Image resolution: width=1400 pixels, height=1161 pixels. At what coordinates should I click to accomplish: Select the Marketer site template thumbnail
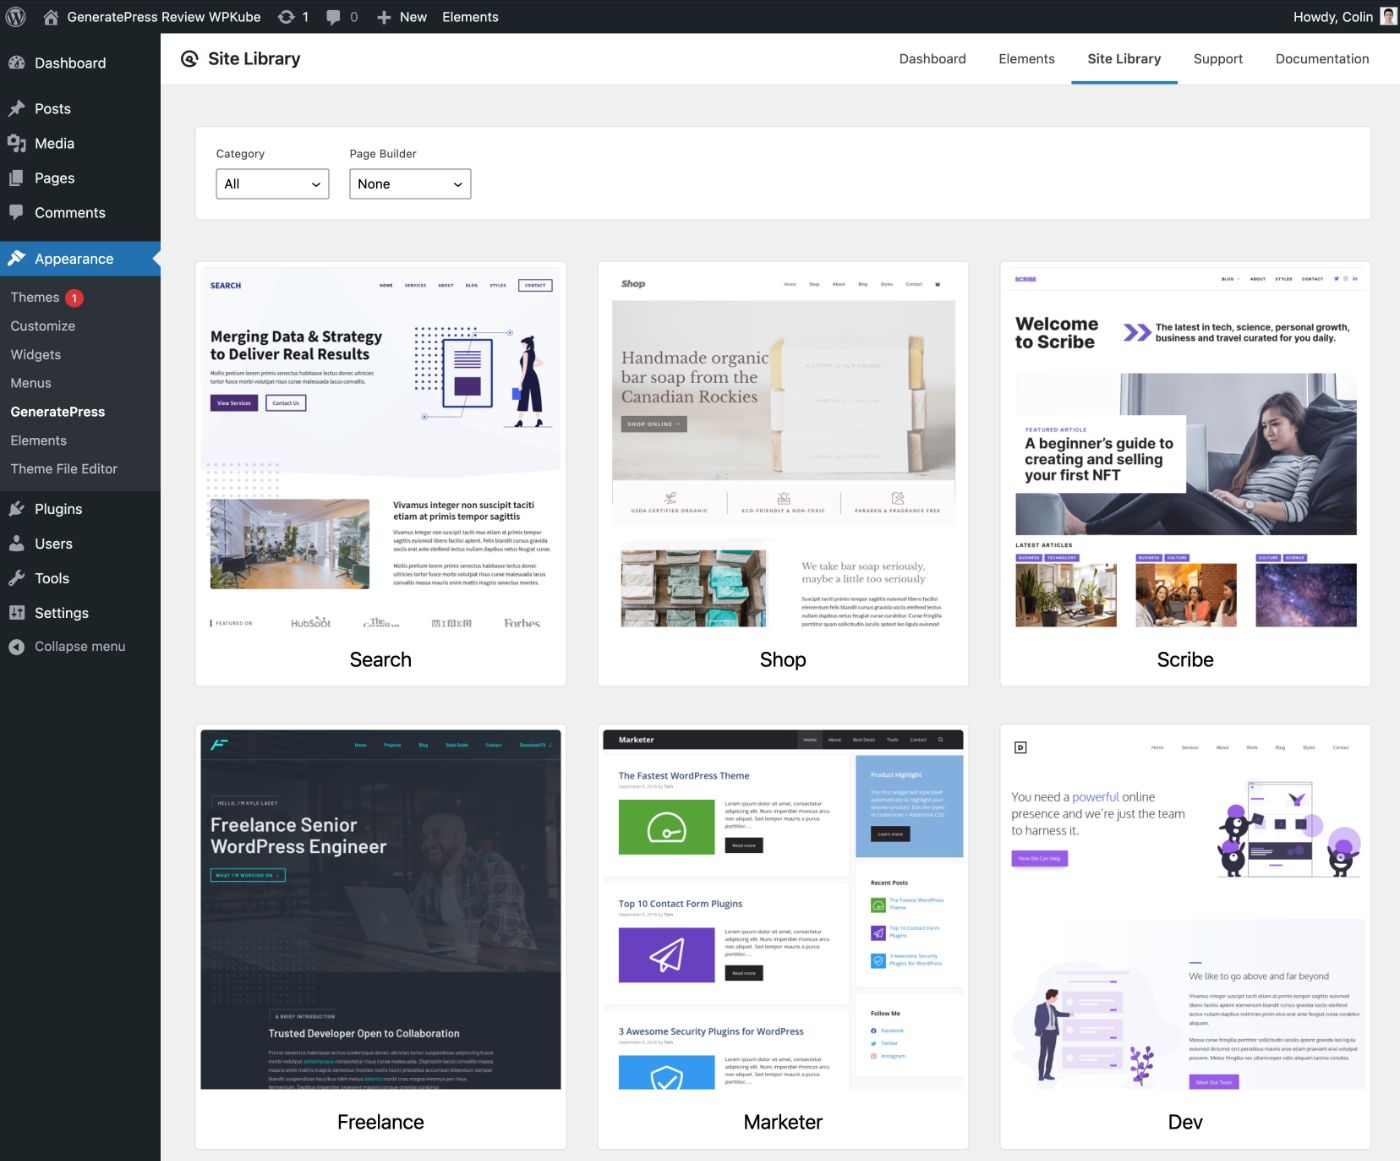tap(783, 910)
